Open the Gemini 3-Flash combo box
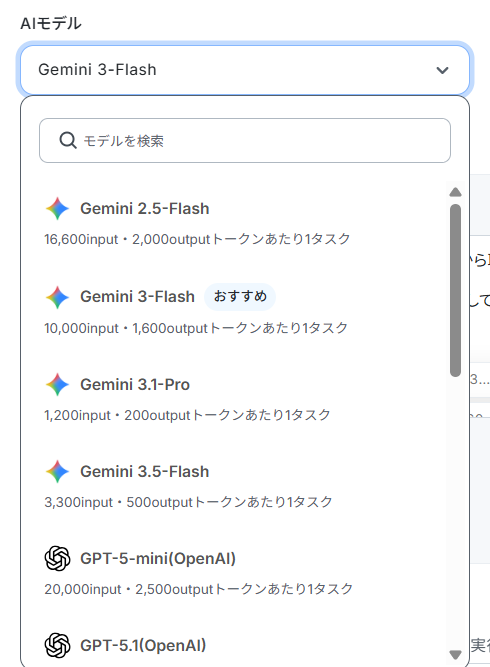 (x=245, y=70)
